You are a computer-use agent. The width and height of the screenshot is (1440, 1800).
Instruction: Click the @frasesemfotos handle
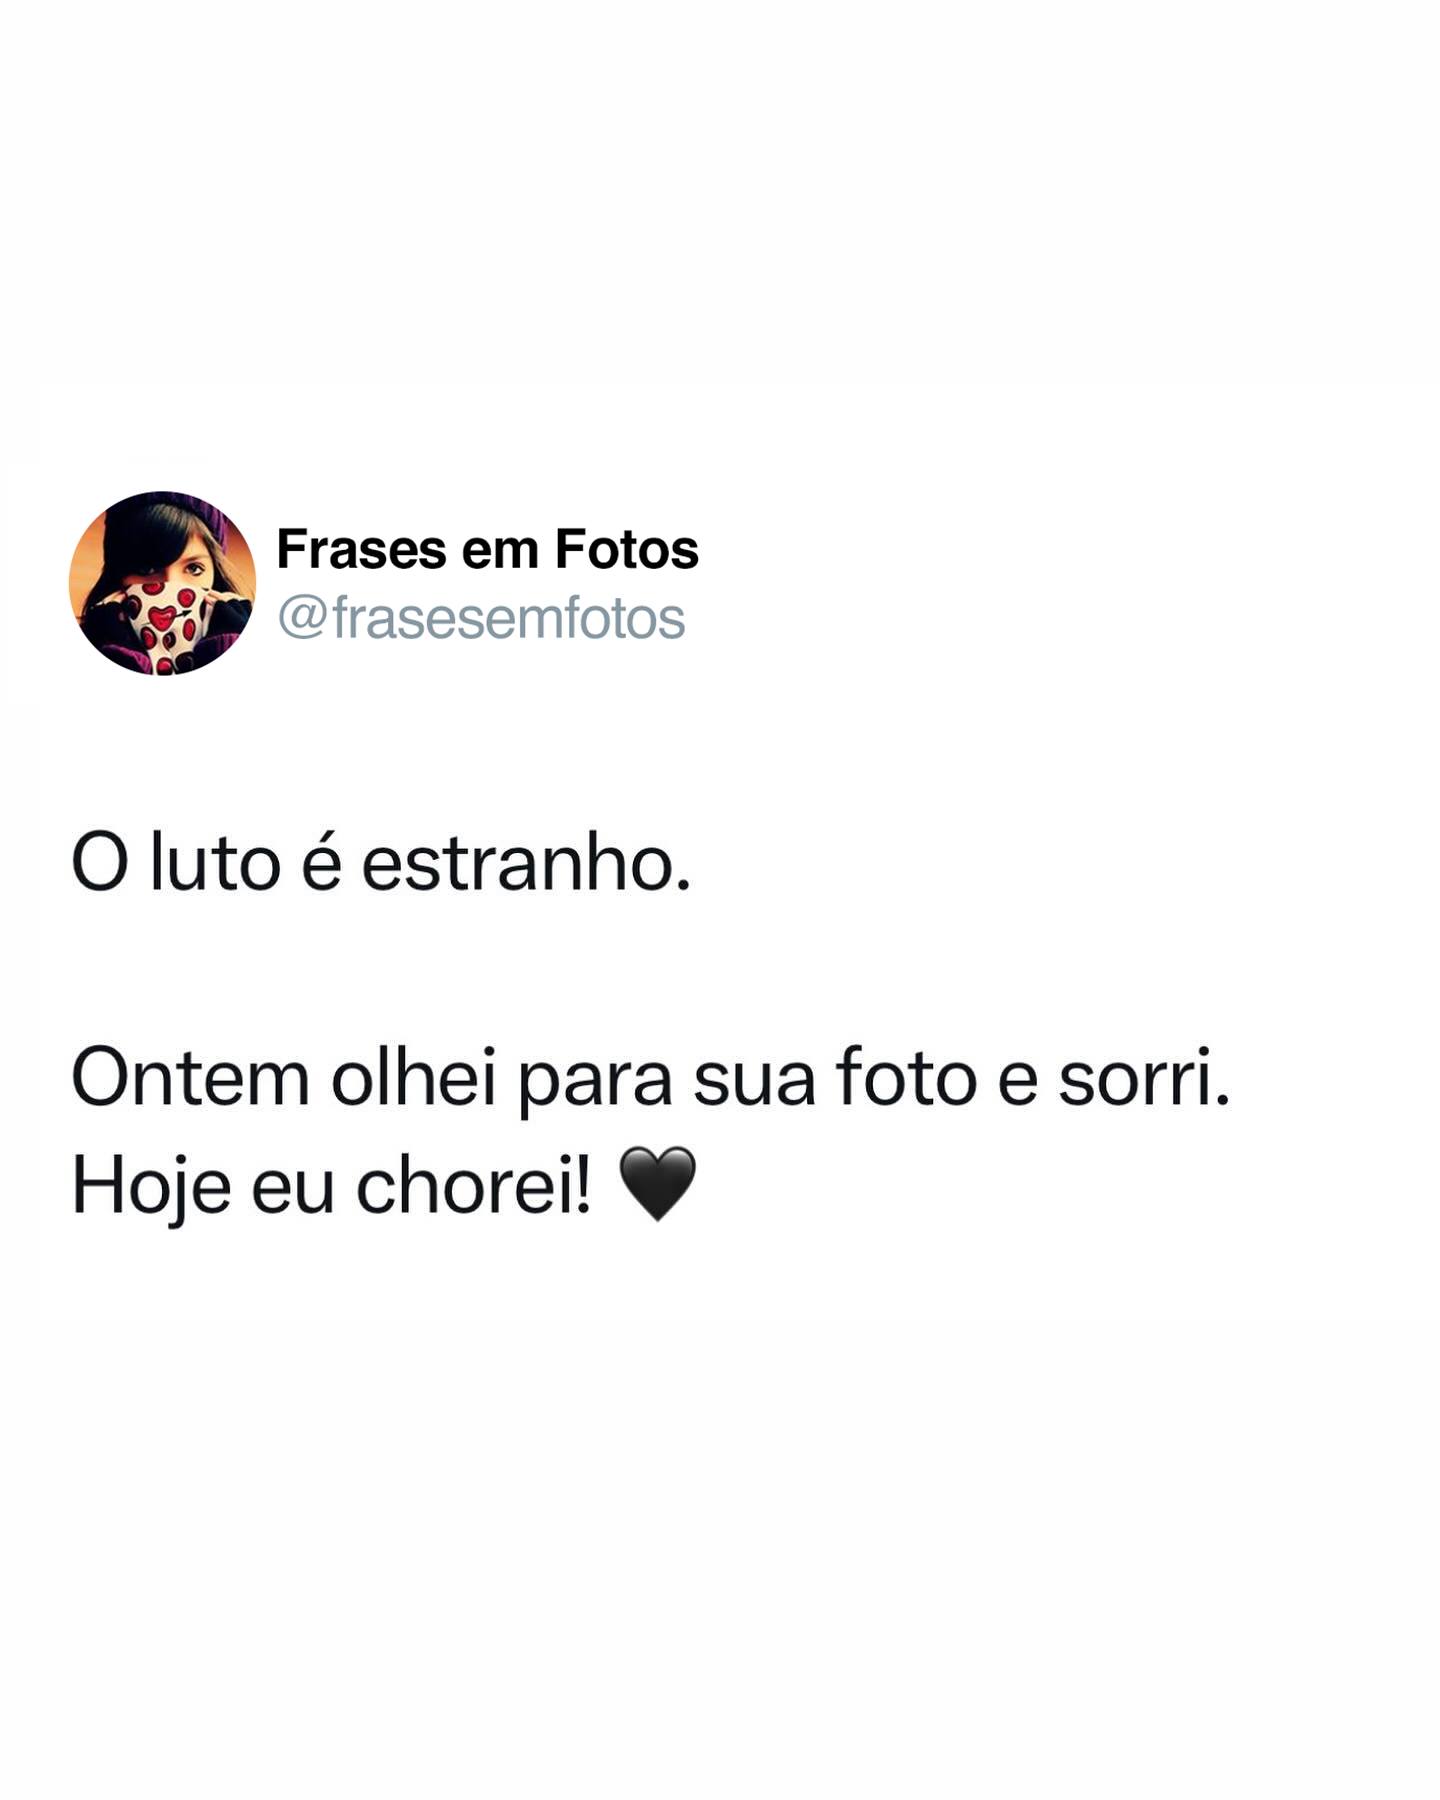(481, 618)
